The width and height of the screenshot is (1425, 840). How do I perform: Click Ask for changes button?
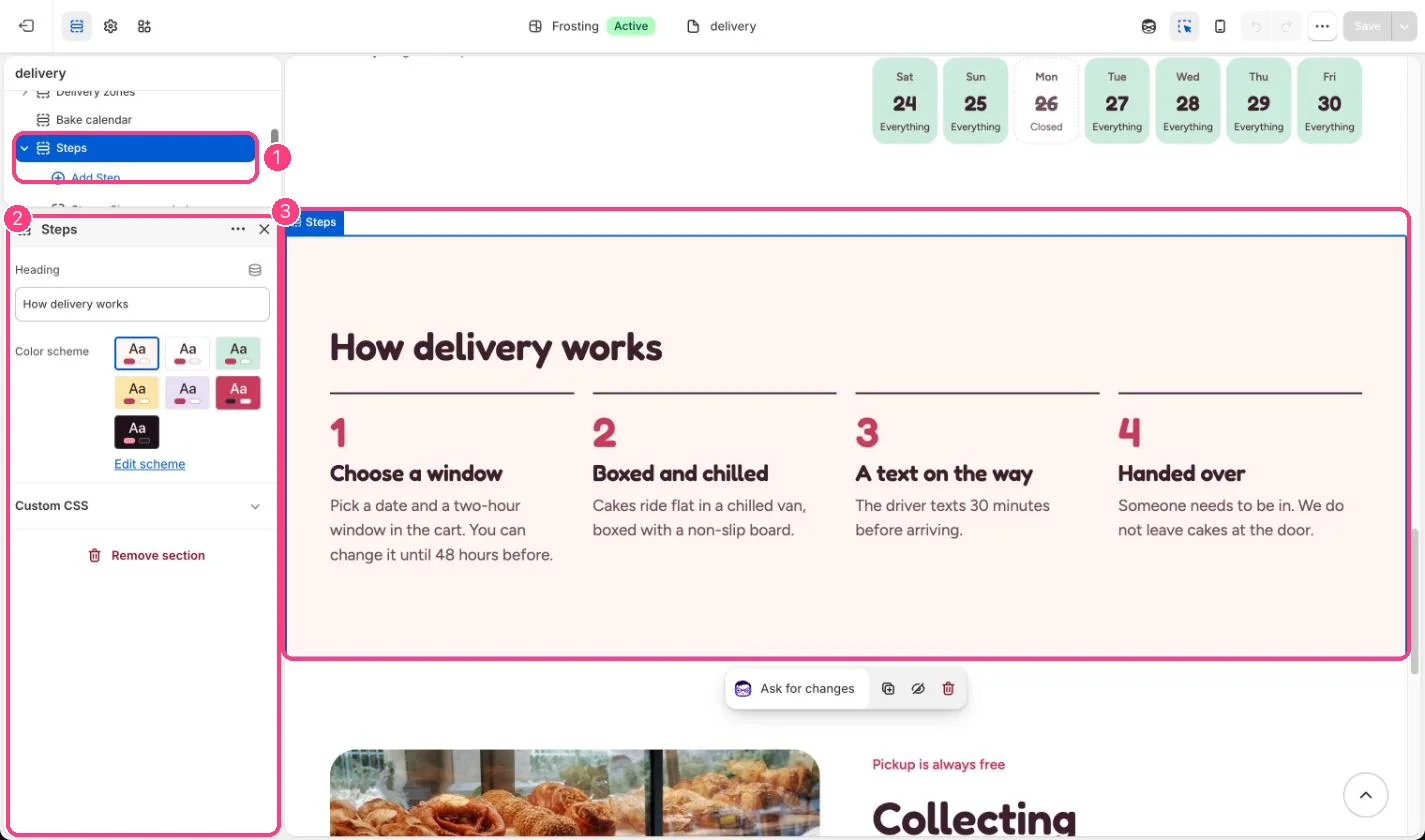click(x=795, y=688)
